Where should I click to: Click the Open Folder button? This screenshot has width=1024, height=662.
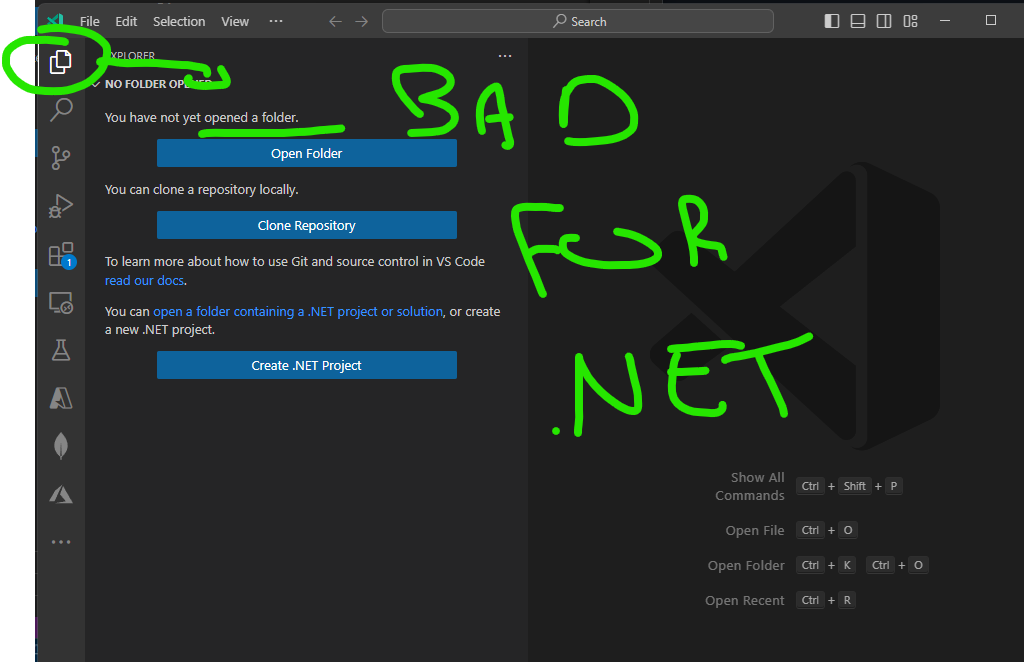pos(307,153)
